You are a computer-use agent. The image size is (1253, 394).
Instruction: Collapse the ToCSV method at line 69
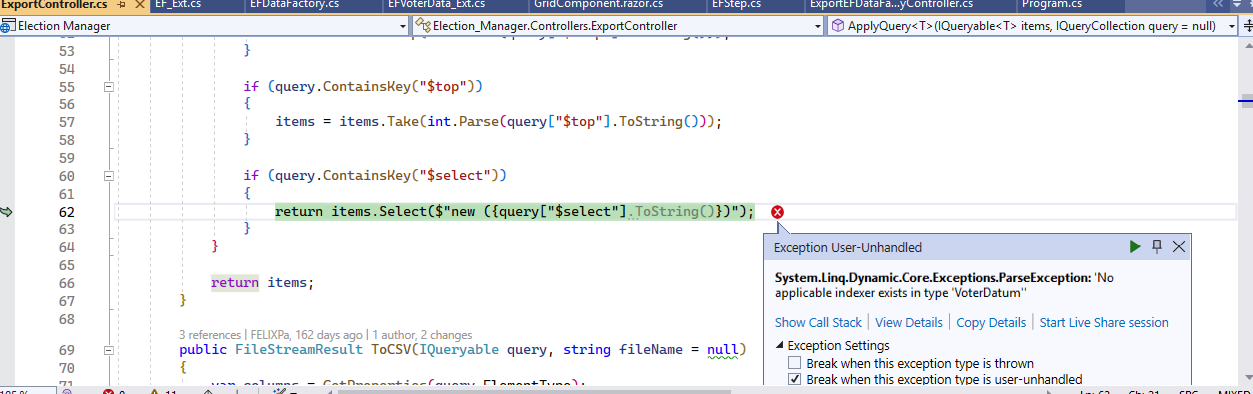(x=108, y=350)
